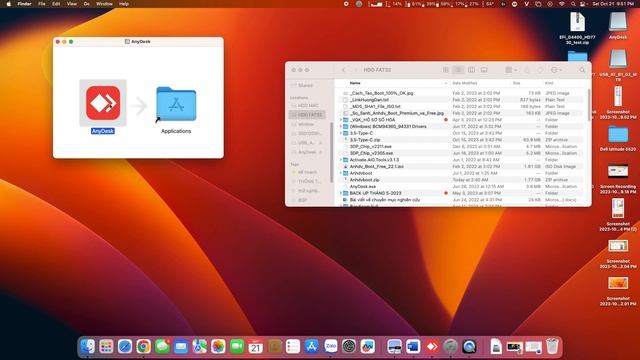Open Wi-Fi status in the menu bar
The image size is (640, 360).
click(562, 4)
